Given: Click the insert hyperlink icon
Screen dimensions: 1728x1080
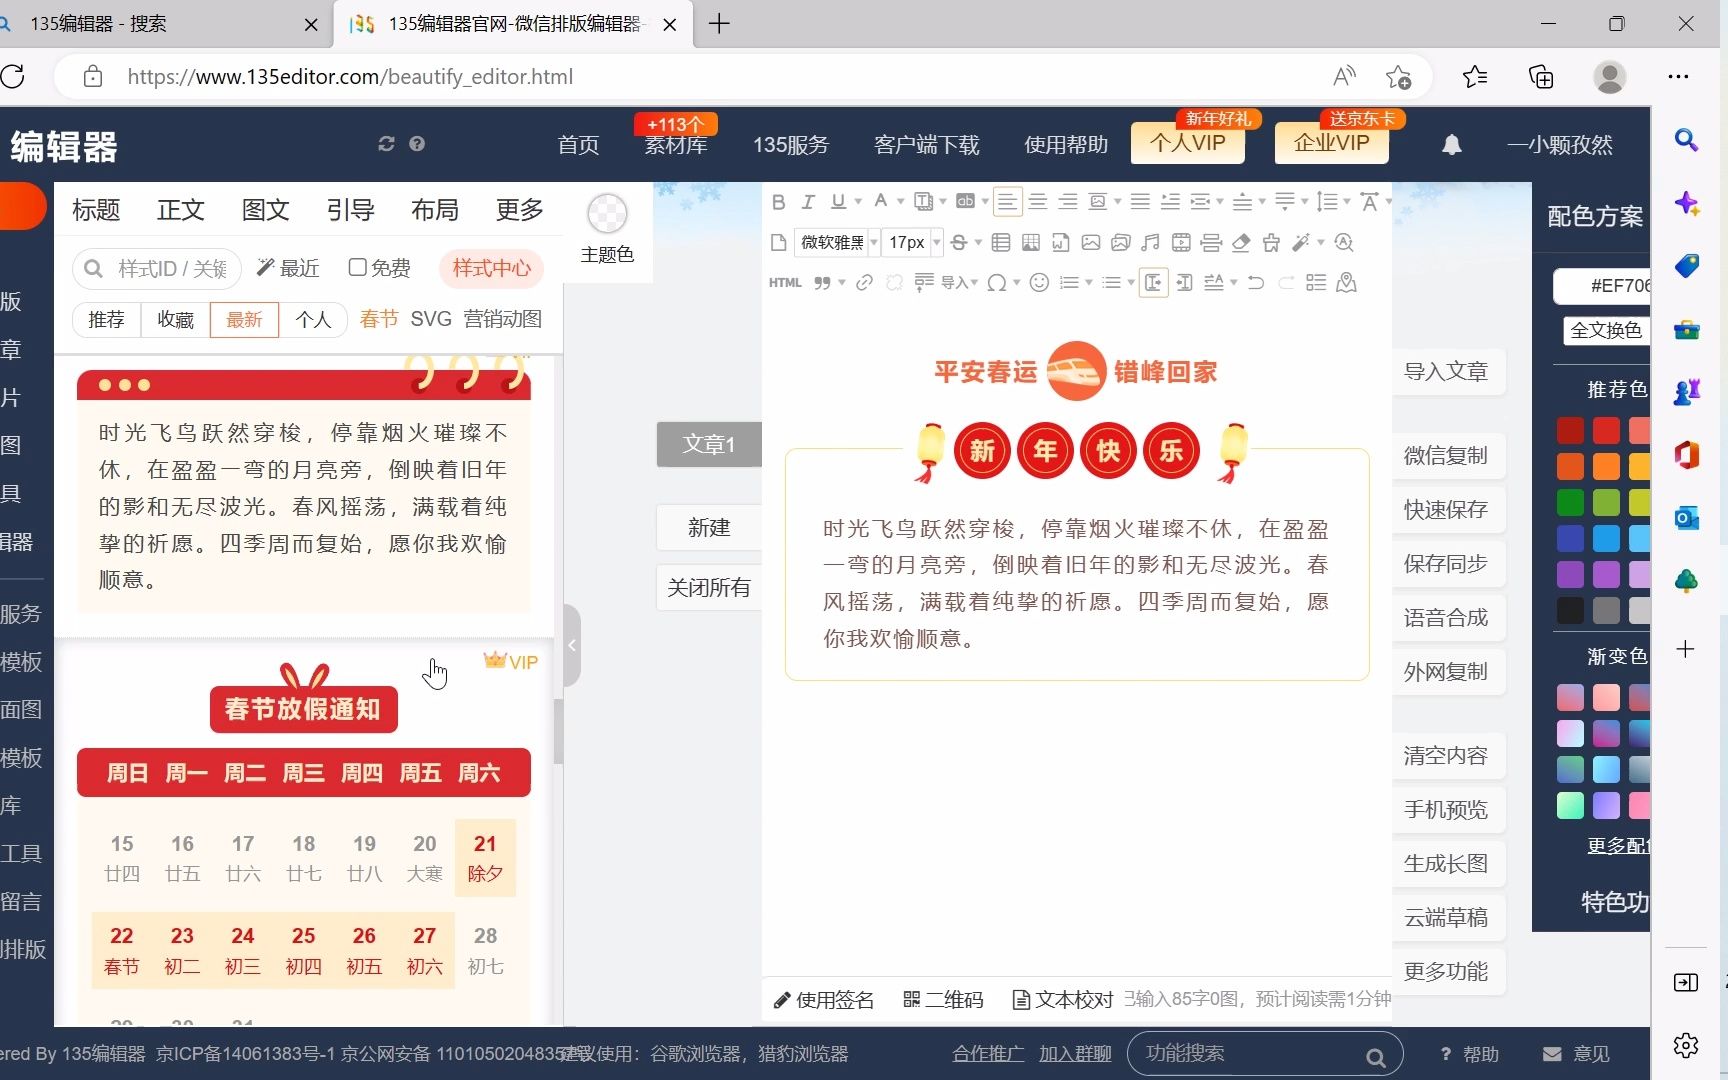Looking at the screenshot, I should tap(864, 283).
